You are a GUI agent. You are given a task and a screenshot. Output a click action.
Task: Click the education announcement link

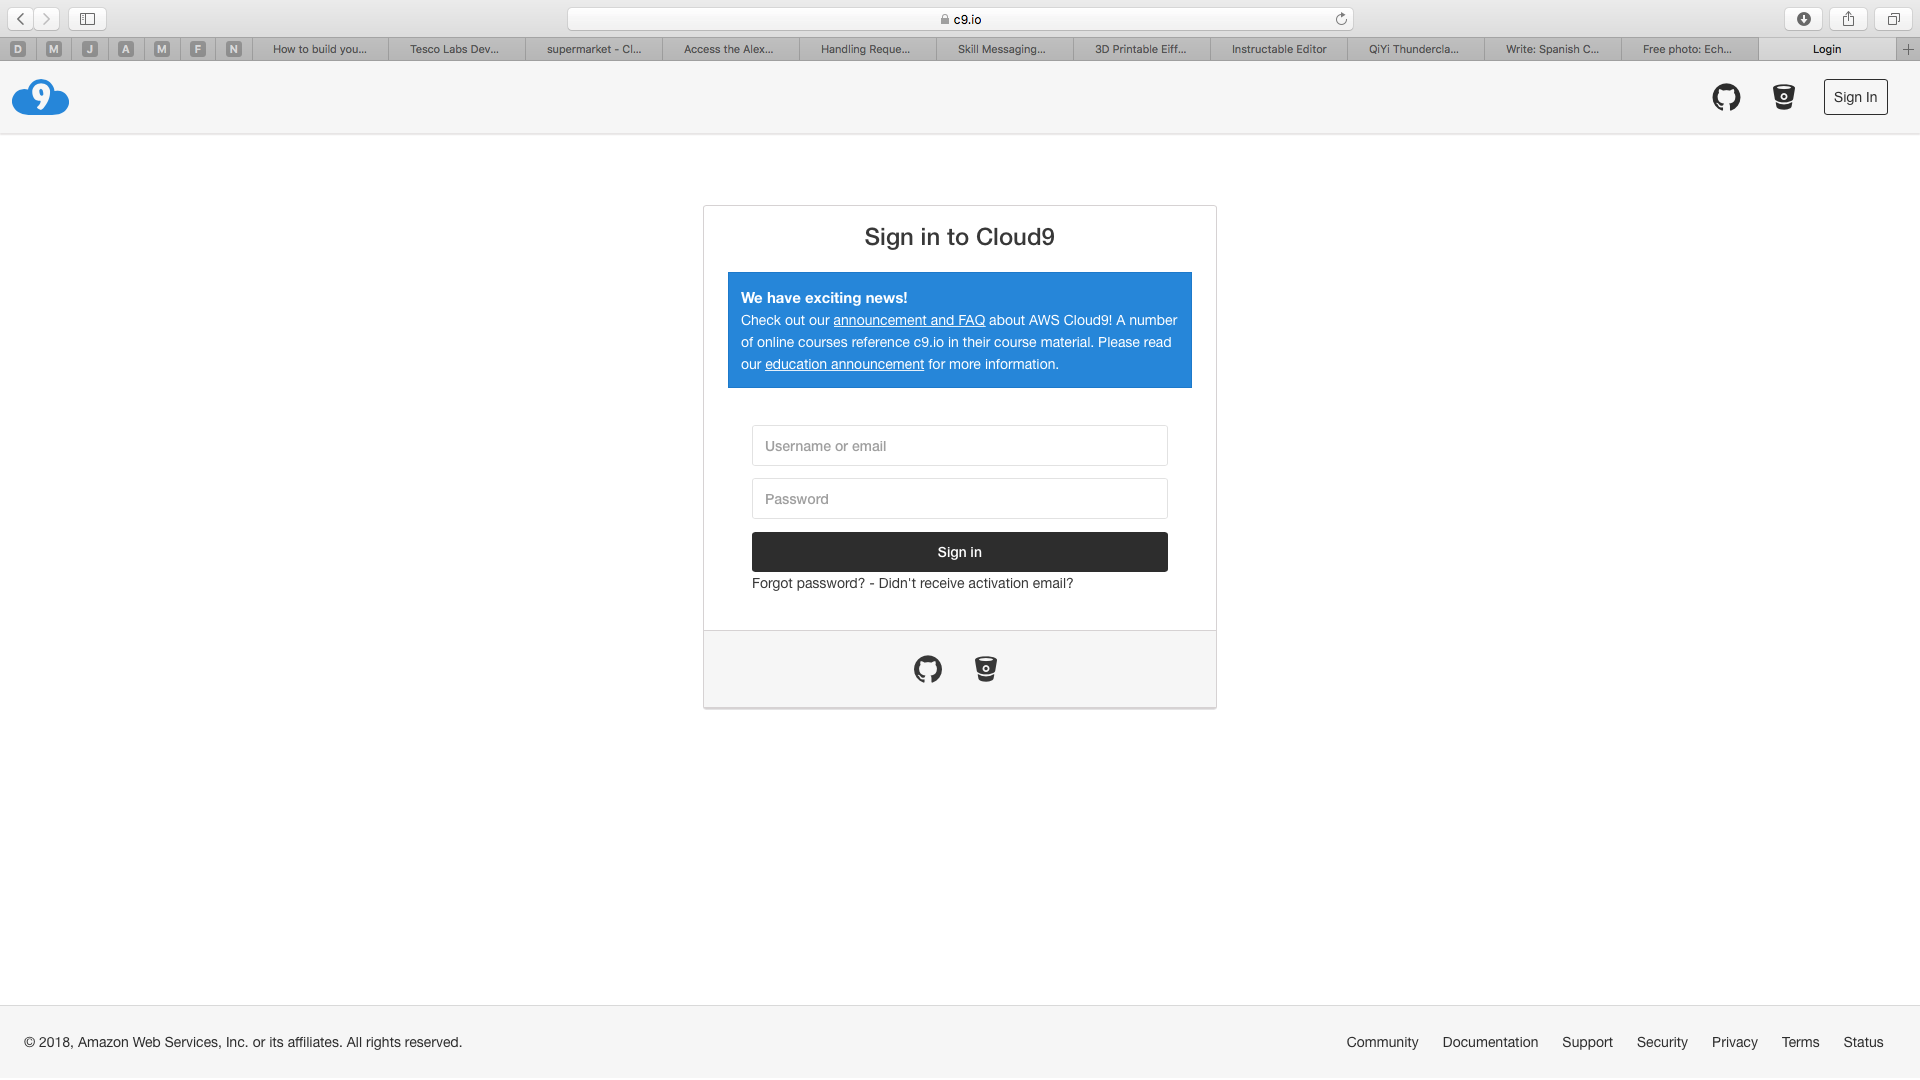pos(844,364)
